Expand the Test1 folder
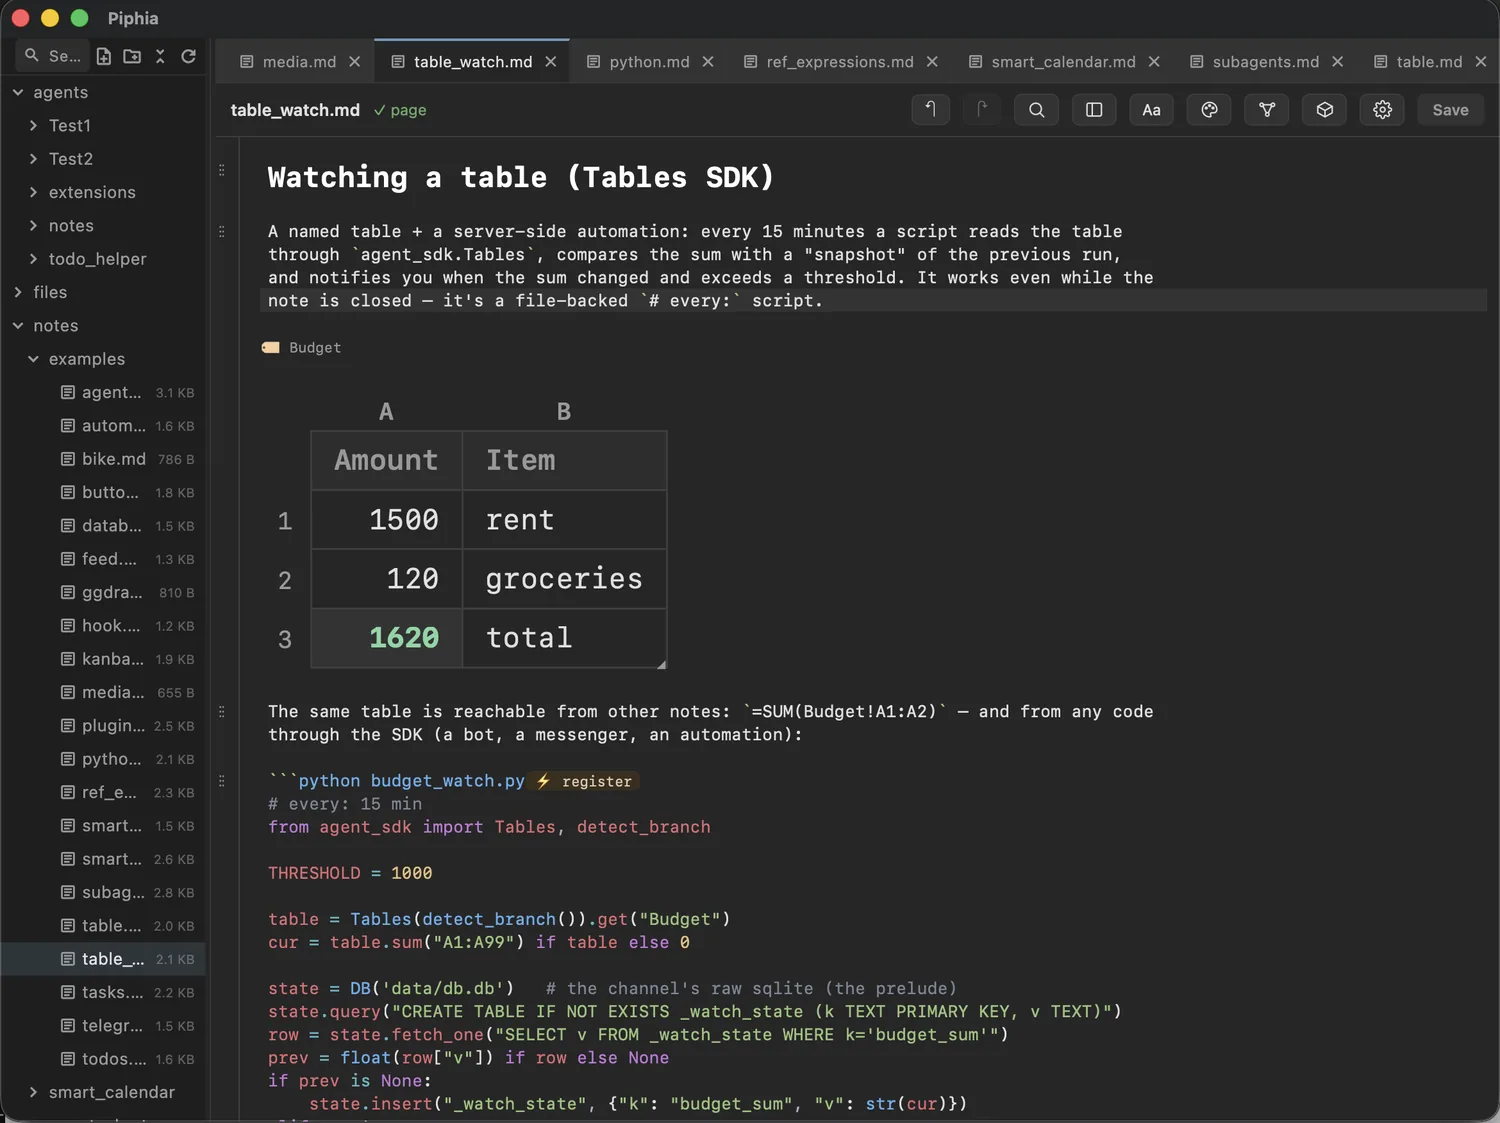The height and width of the screenshot is (1123, 1500). 34,126
